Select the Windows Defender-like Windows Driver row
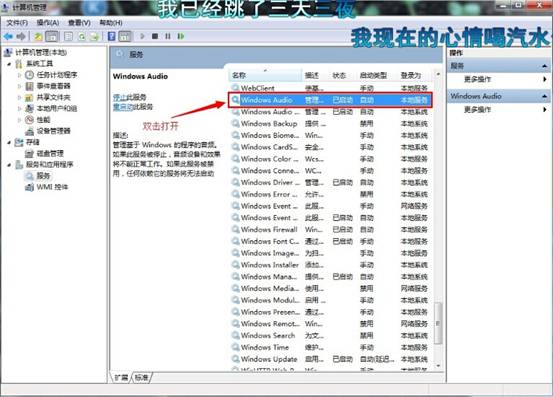Viewport: 553px width, 397px height. pyautogui.click(x=331, y=183)
